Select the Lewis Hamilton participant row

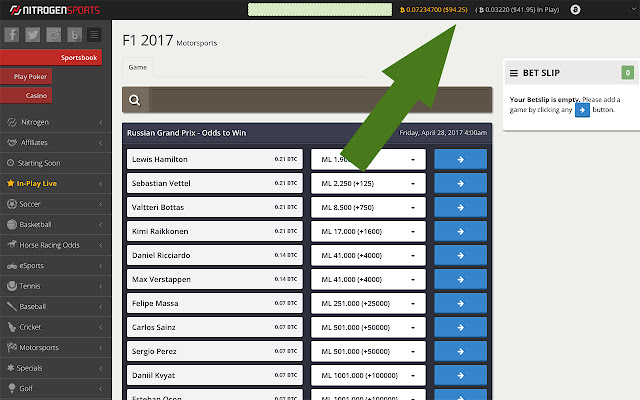[215, 159]
